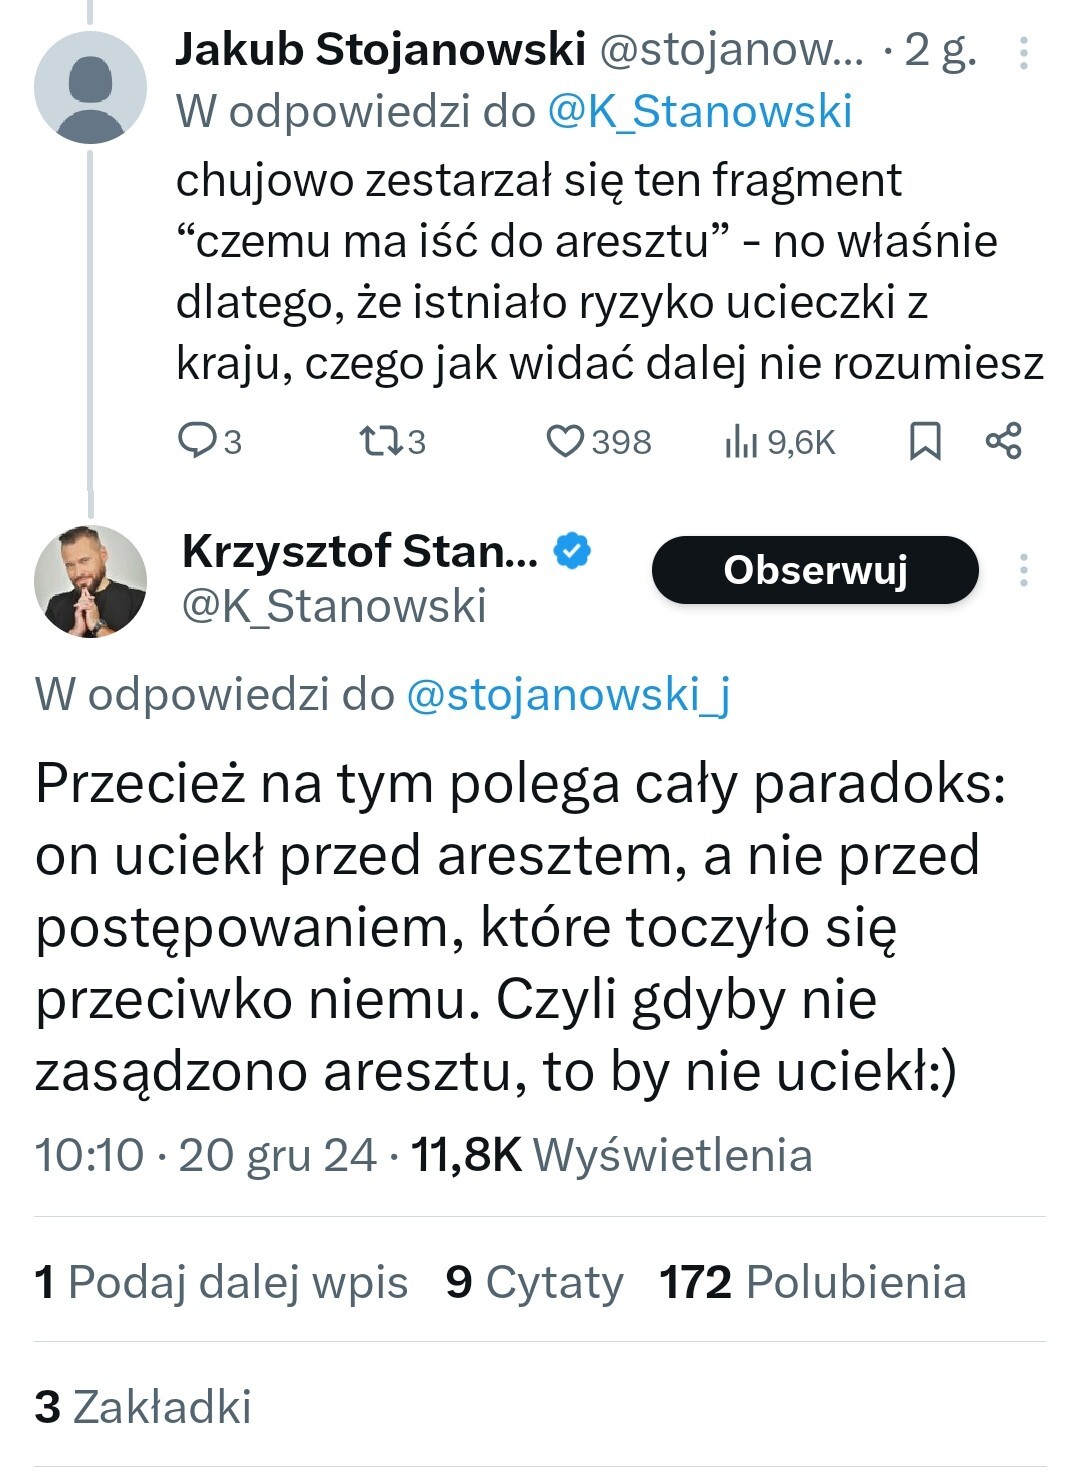Click the reply icon on Jakub's tweet
This screenshot has width=1080, height=1474.
click(x=195, y=441)
